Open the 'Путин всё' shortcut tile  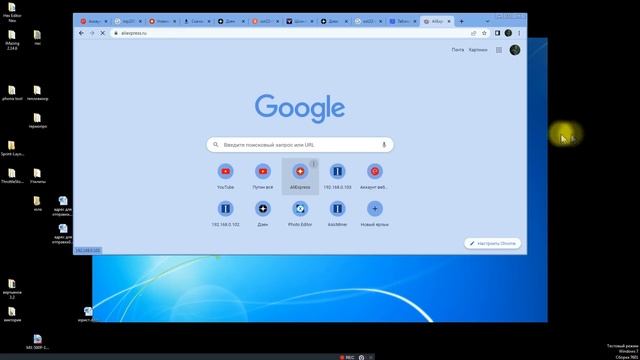tap(263, 176)
